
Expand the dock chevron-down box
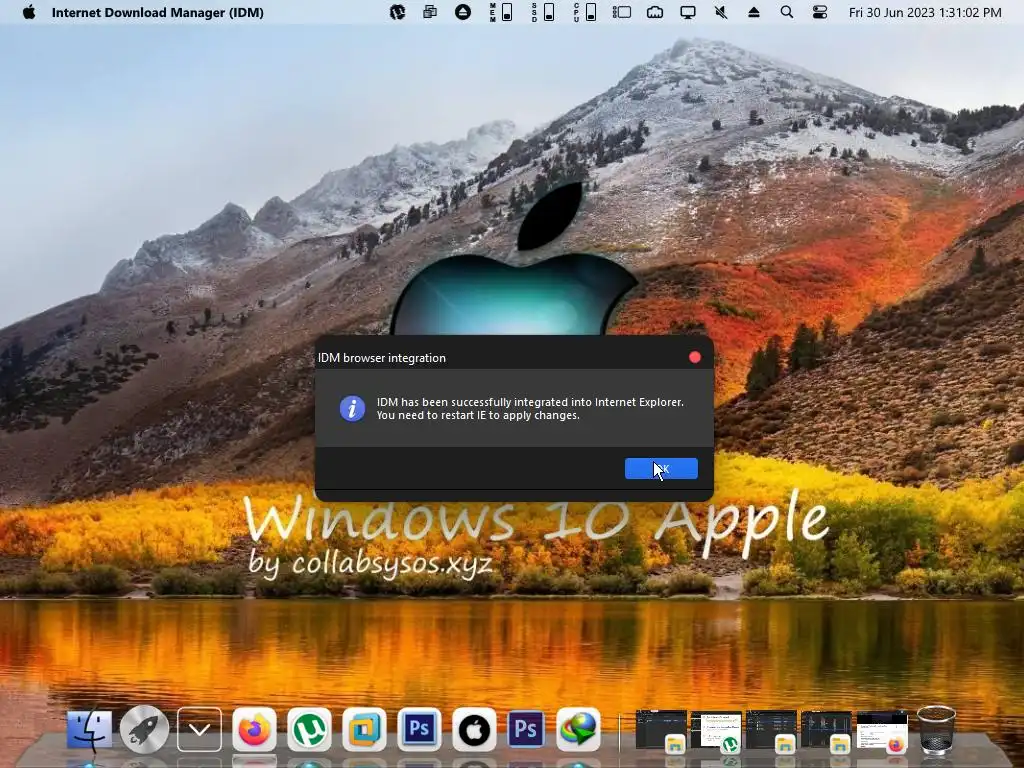199,729
